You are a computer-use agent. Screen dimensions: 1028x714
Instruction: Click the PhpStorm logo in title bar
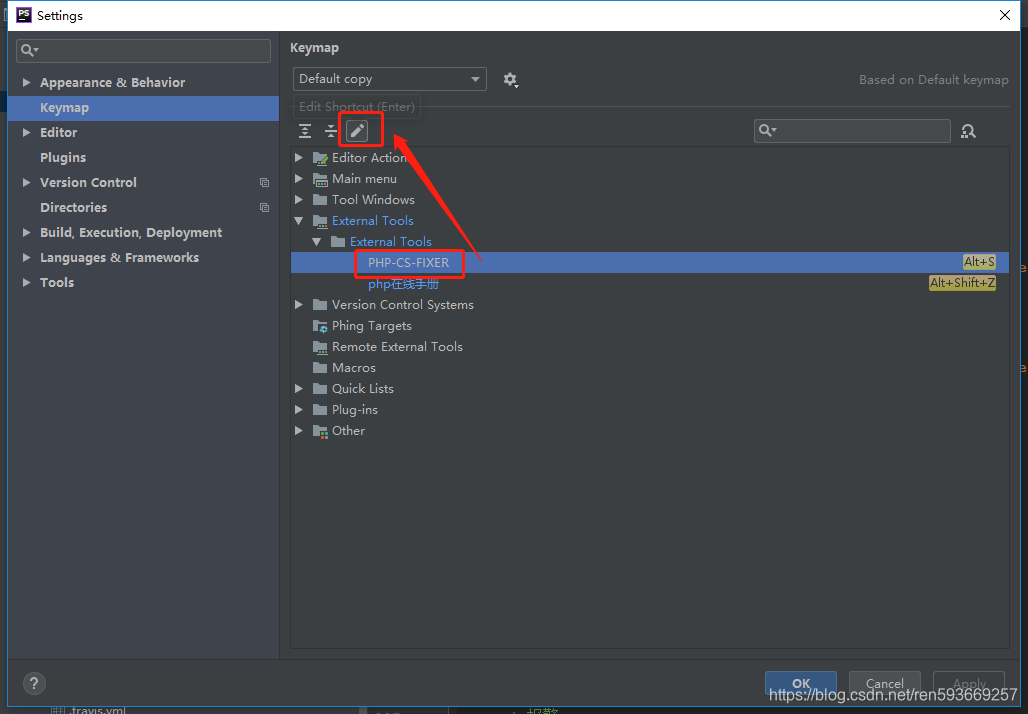[x=24, y=15]
